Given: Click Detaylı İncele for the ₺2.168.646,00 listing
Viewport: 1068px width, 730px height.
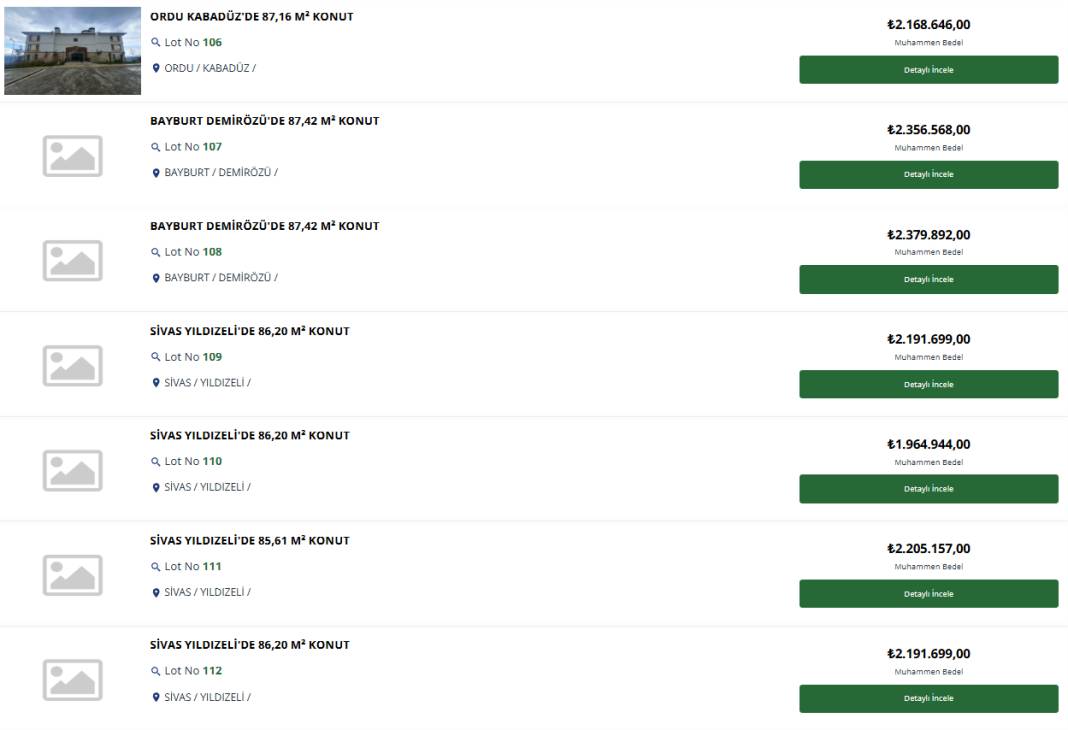Looking at the screenshot, I should (x=928, y=70).
